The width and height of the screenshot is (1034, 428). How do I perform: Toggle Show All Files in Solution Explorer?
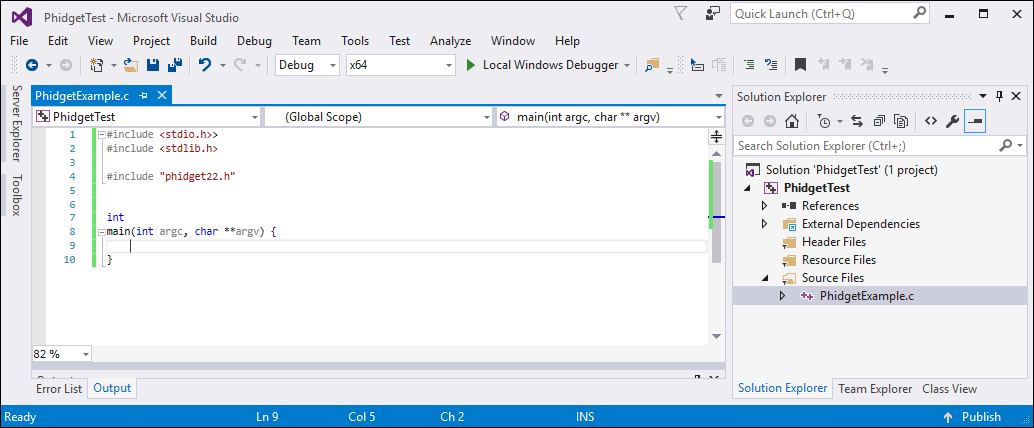click(901, 121)
